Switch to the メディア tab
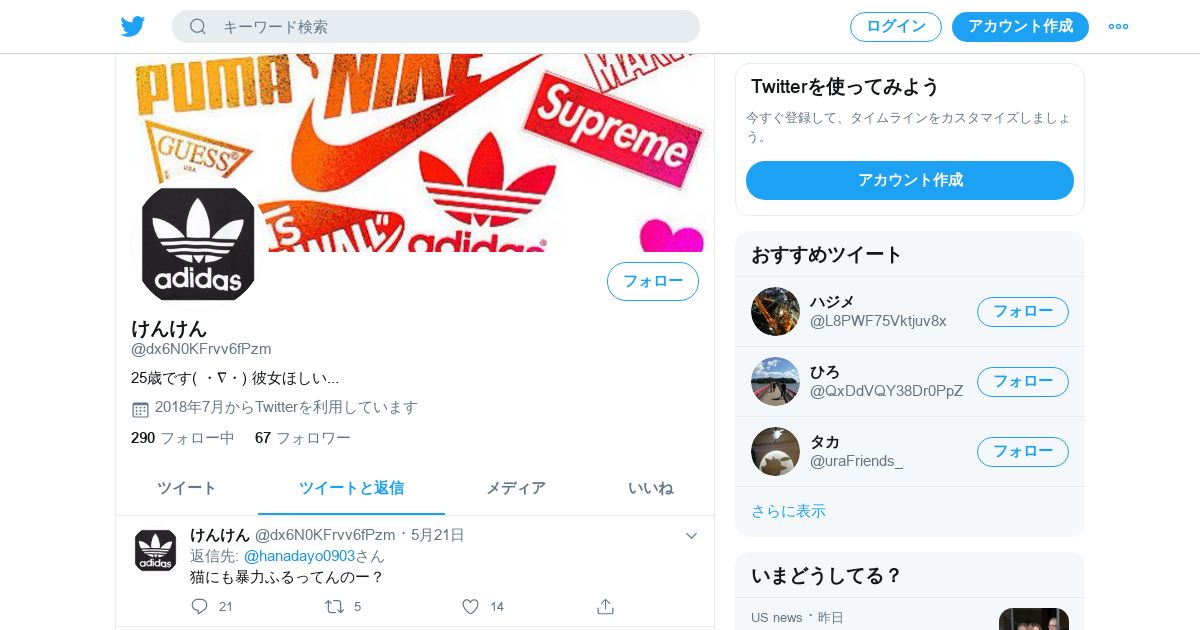This screenshot has width=1200, height=630. 516,488
